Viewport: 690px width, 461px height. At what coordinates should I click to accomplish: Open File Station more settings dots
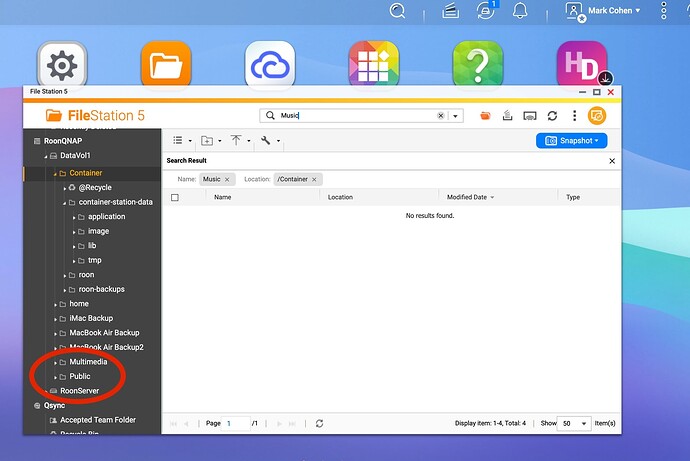[x=574, y=116]
